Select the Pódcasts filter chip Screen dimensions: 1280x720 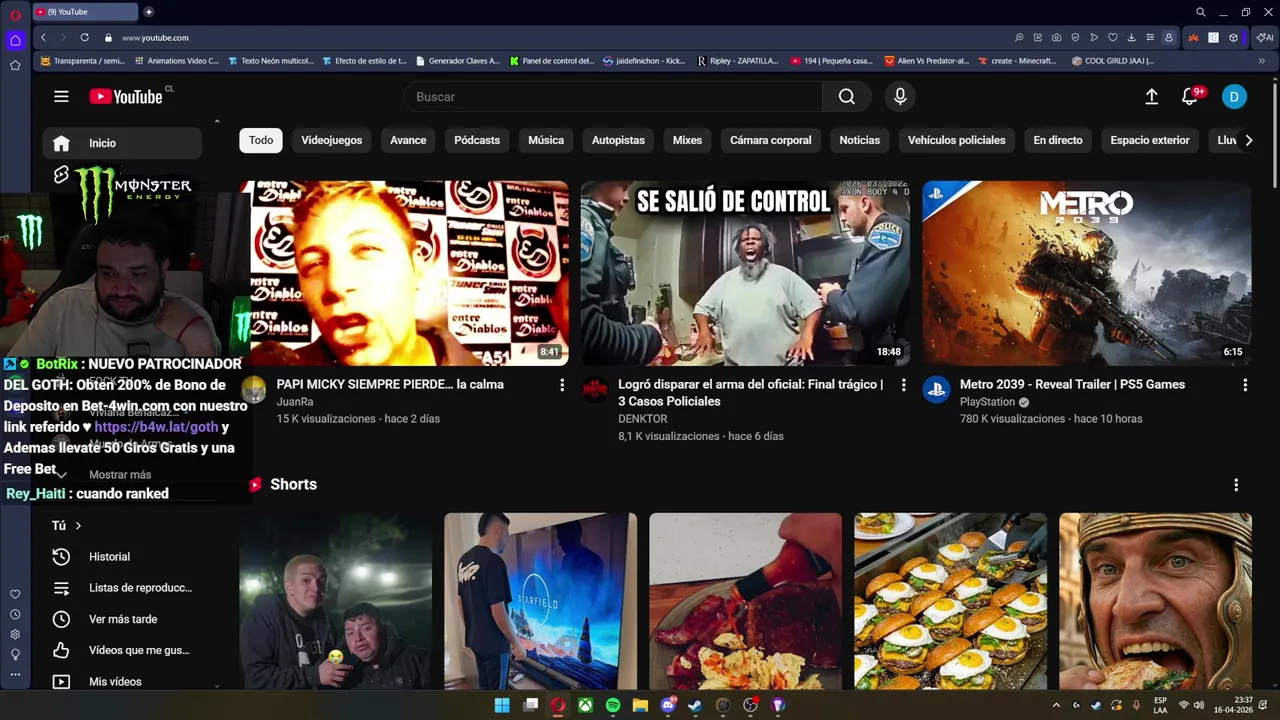(x=477, y=140)
